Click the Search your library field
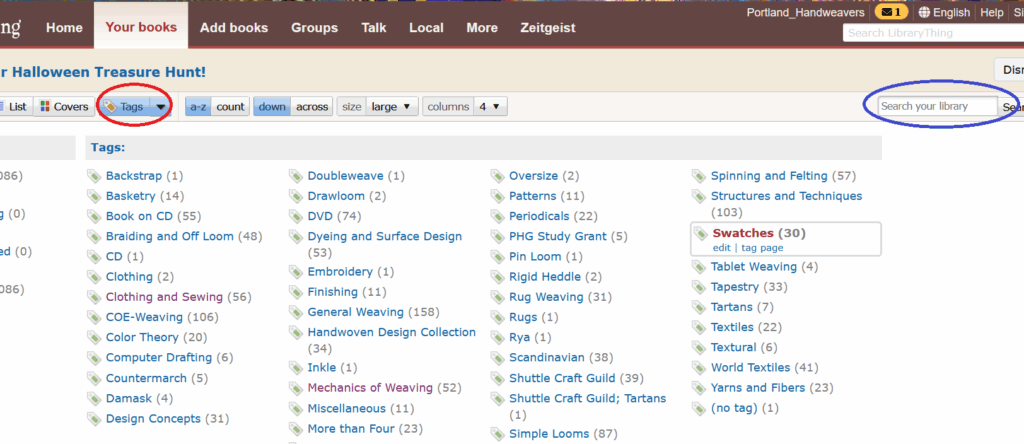Viewport: 1024px width, 444px height. (x=936, y=106)
